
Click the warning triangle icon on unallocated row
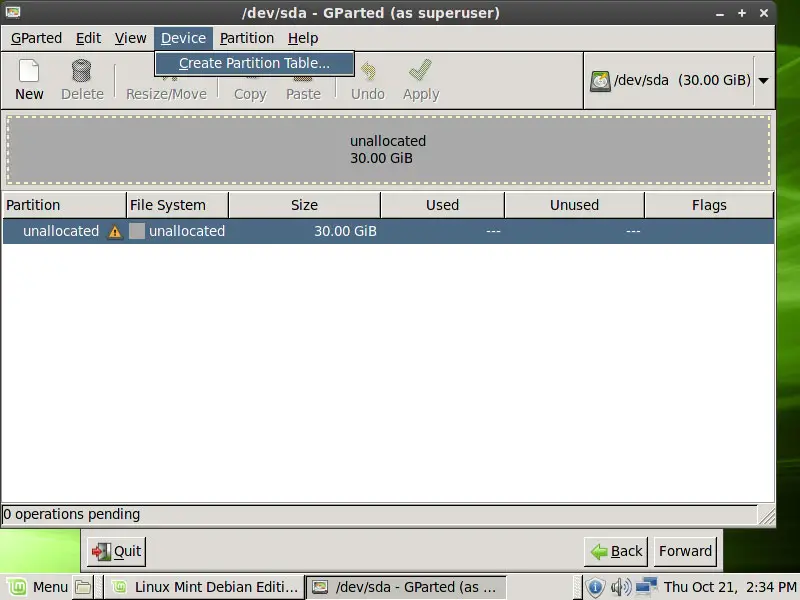[115, 232]
